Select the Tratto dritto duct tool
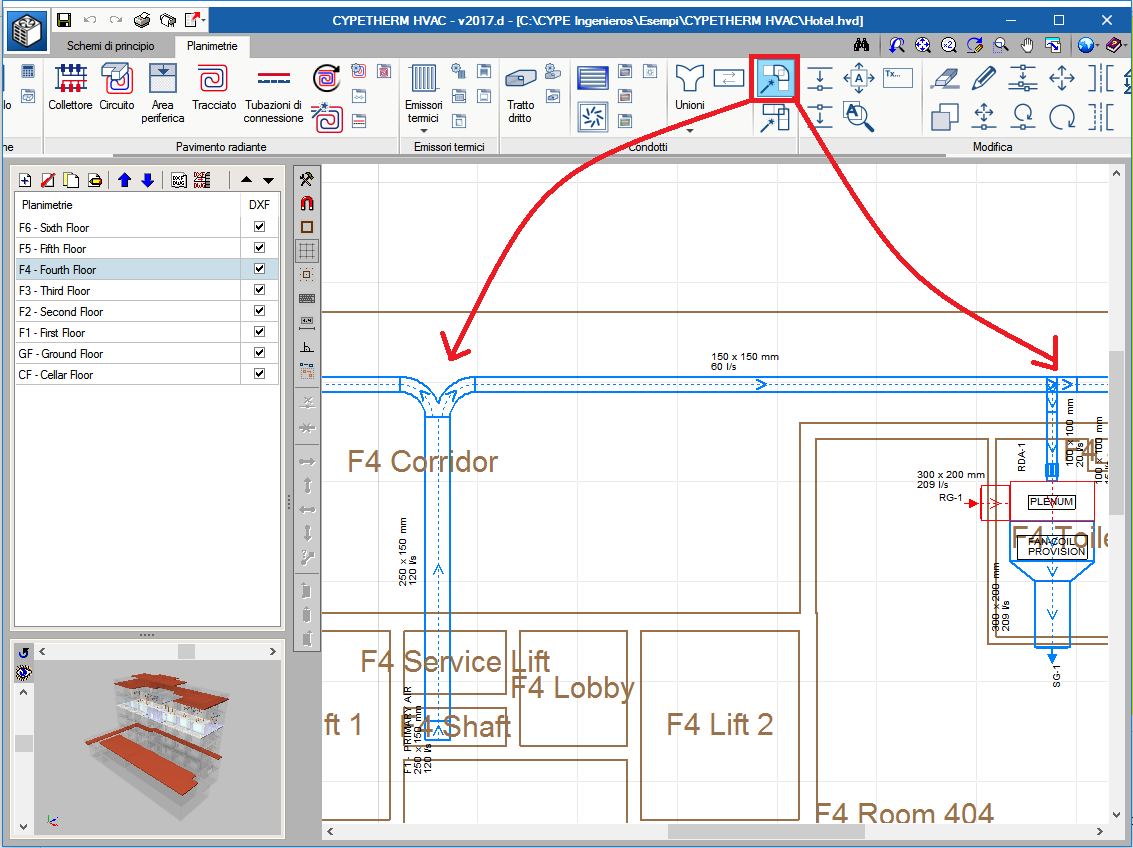 (x=520, y=94)
